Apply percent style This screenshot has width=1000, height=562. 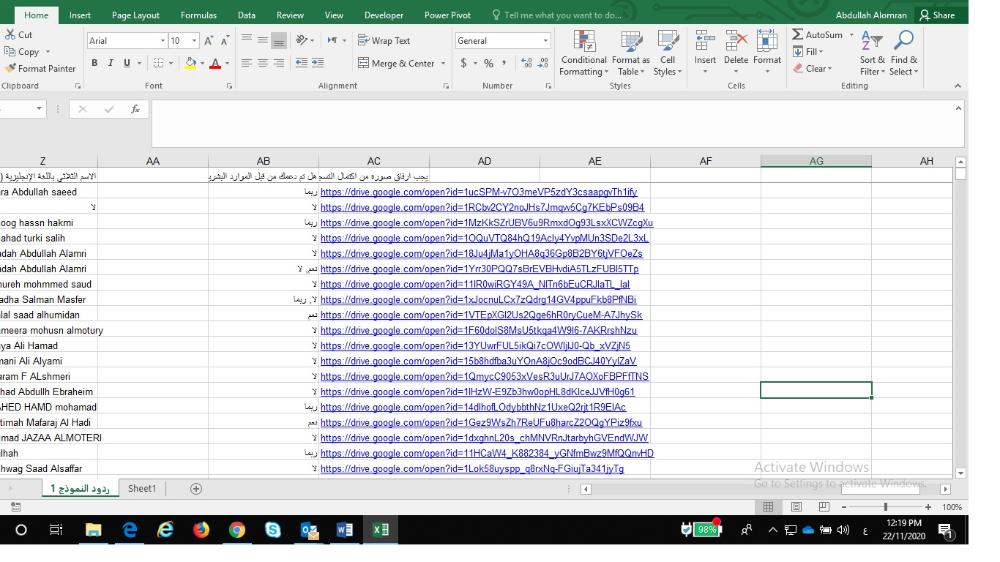pyautogui.click(x=489, y=63)
